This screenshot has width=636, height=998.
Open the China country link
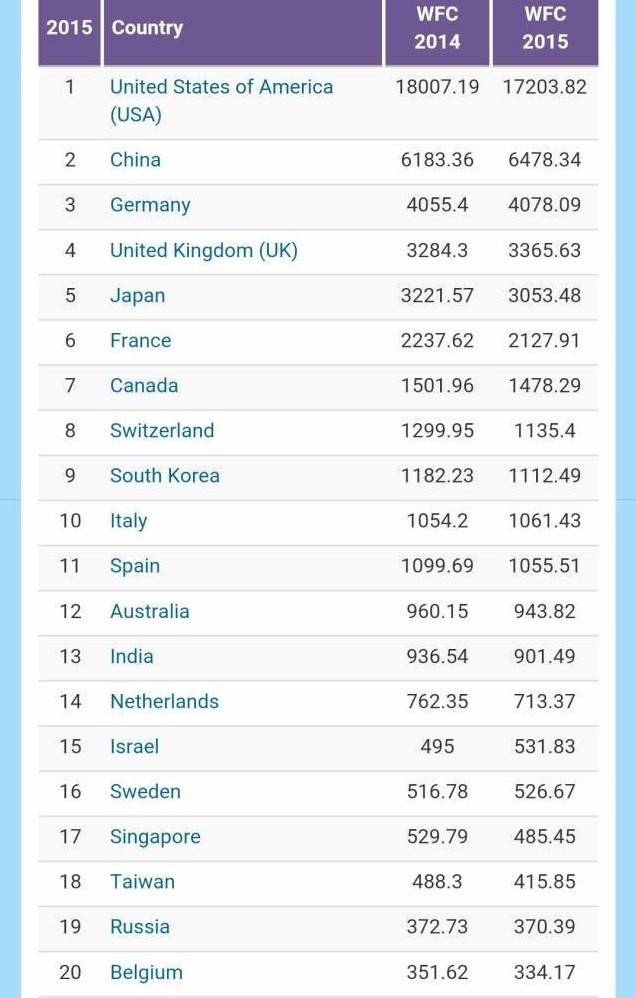(x=135, y=159)
